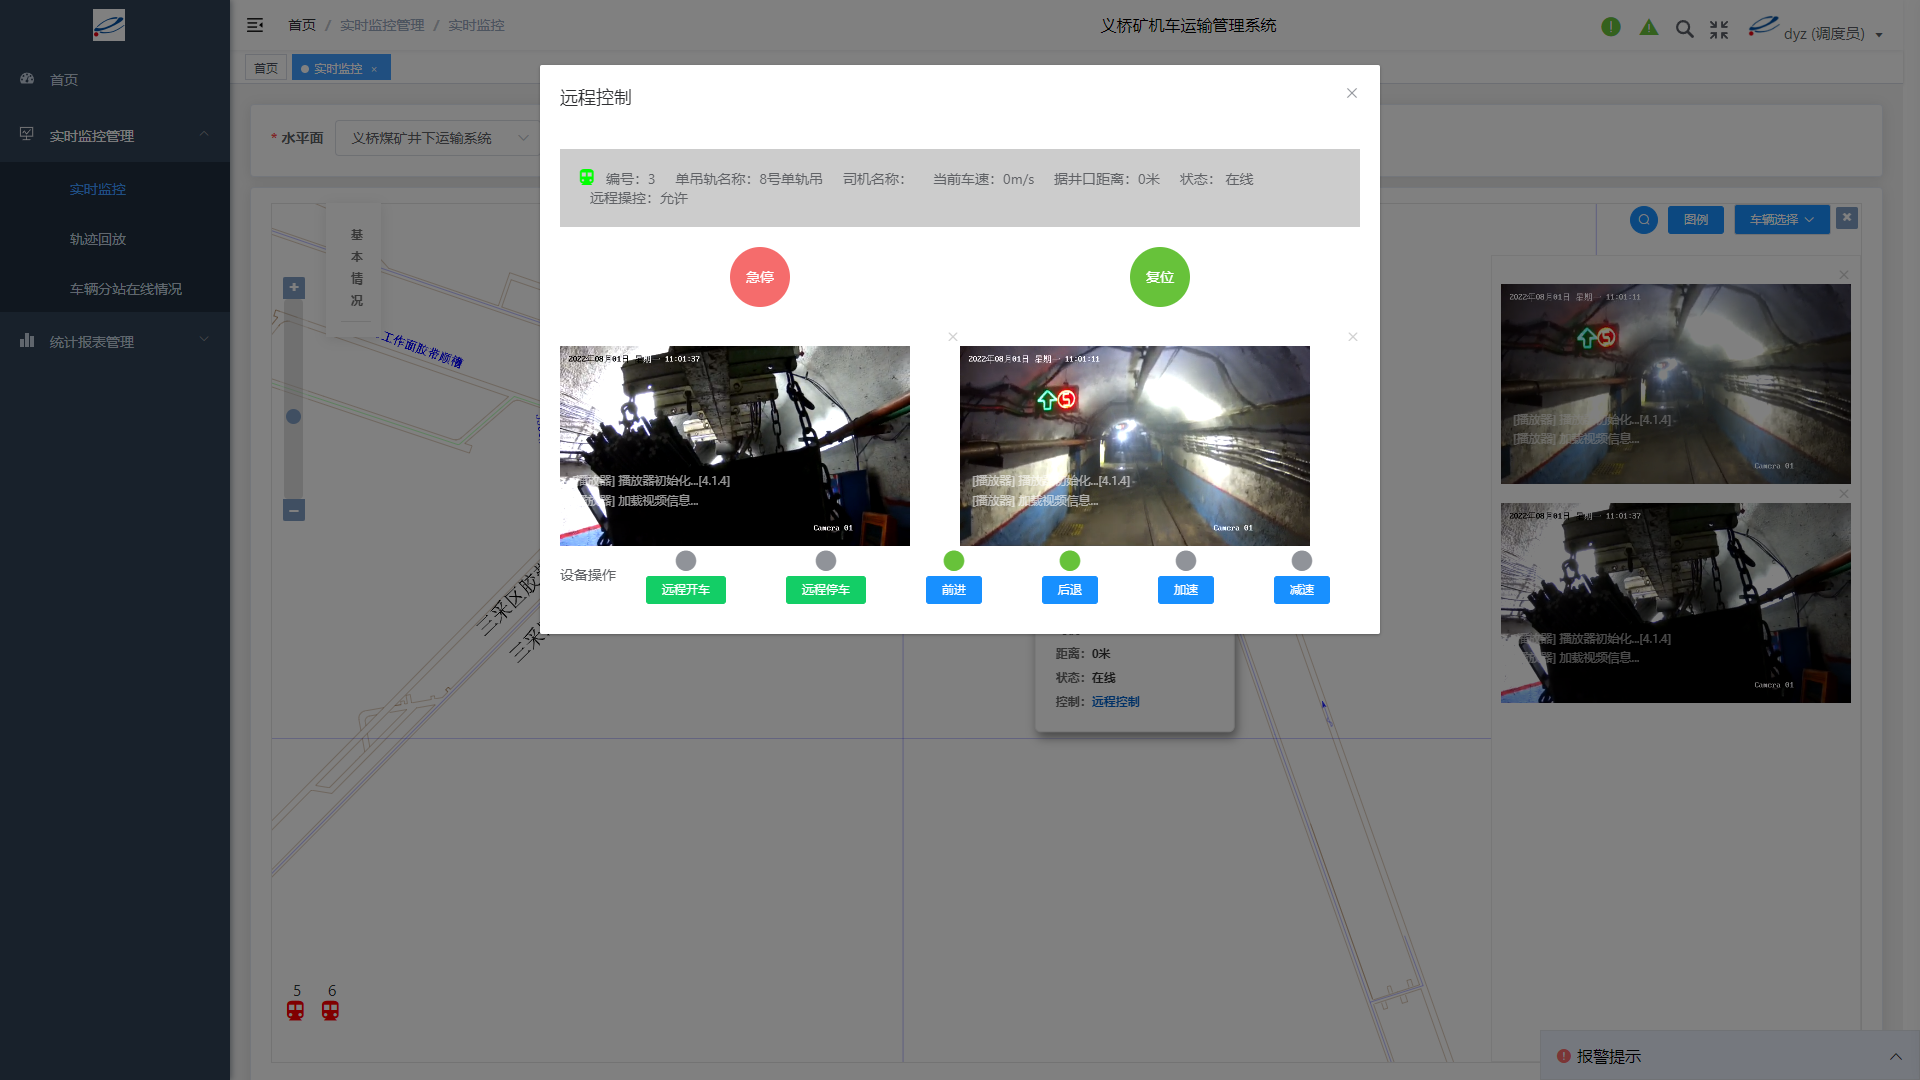This screenshot has width=1920, height=1080.
Task: Toggle the 前进 forward control
Action: point(953,590)
